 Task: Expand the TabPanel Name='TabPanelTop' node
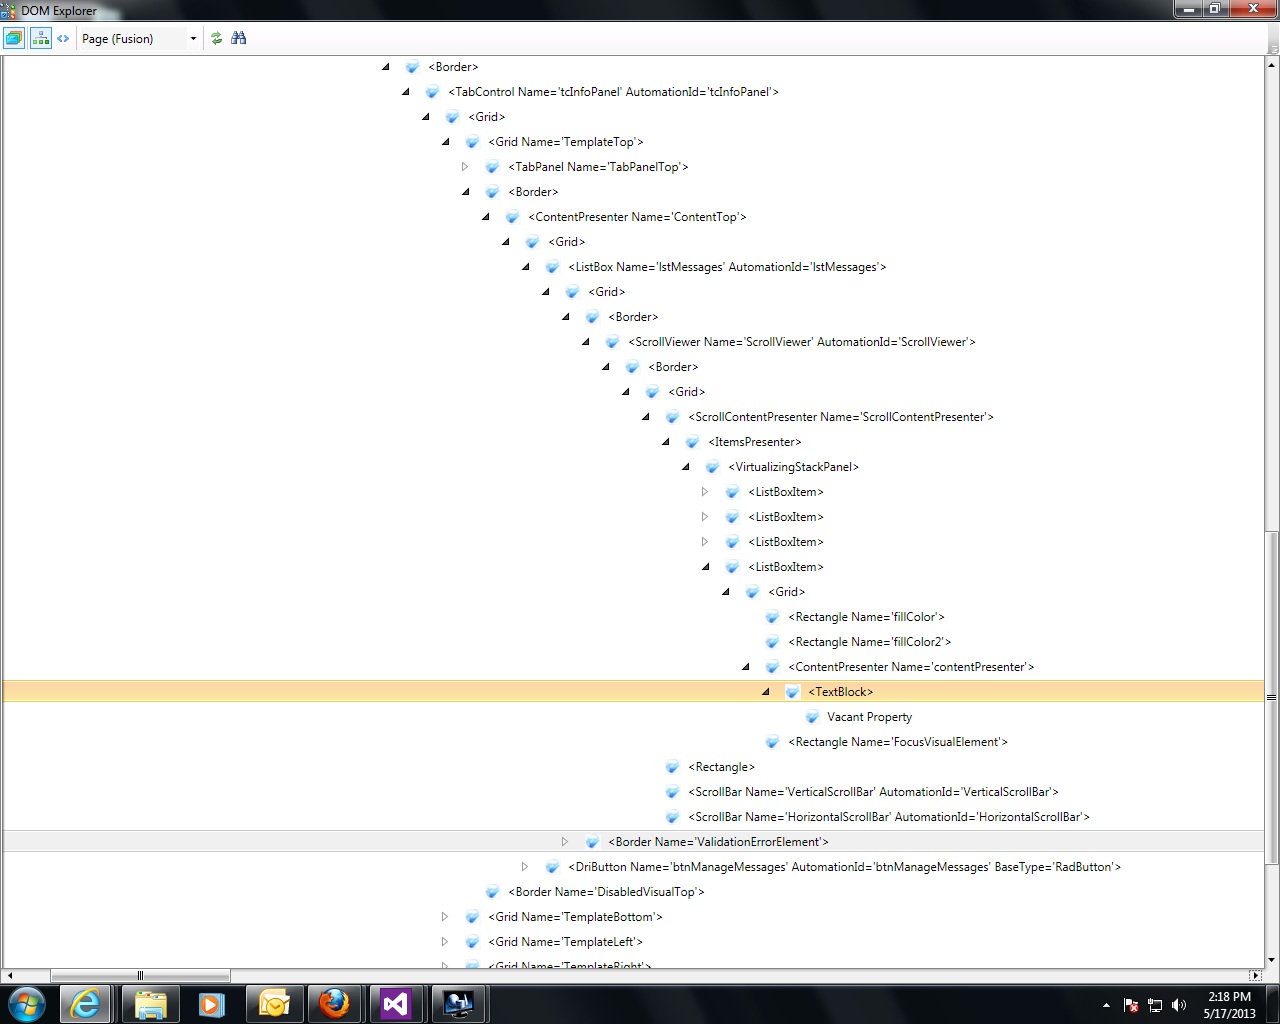tap(465, 167)
